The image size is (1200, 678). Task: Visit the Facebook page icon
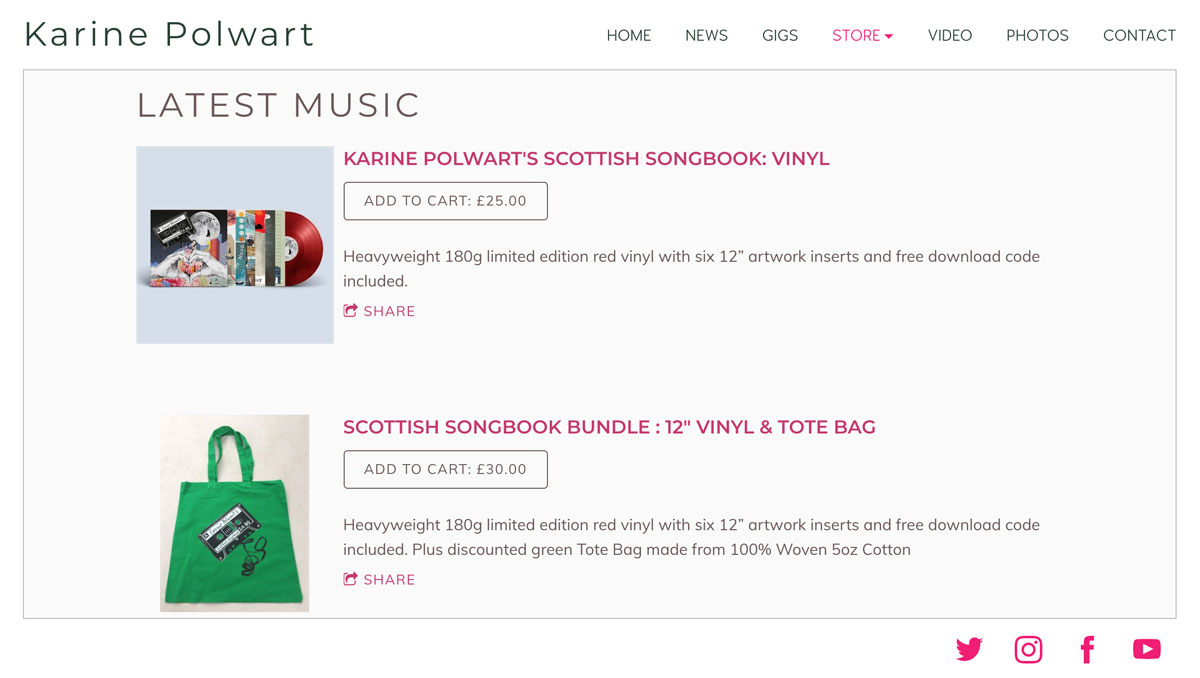pyautogui.click(x=1087, y=650)
